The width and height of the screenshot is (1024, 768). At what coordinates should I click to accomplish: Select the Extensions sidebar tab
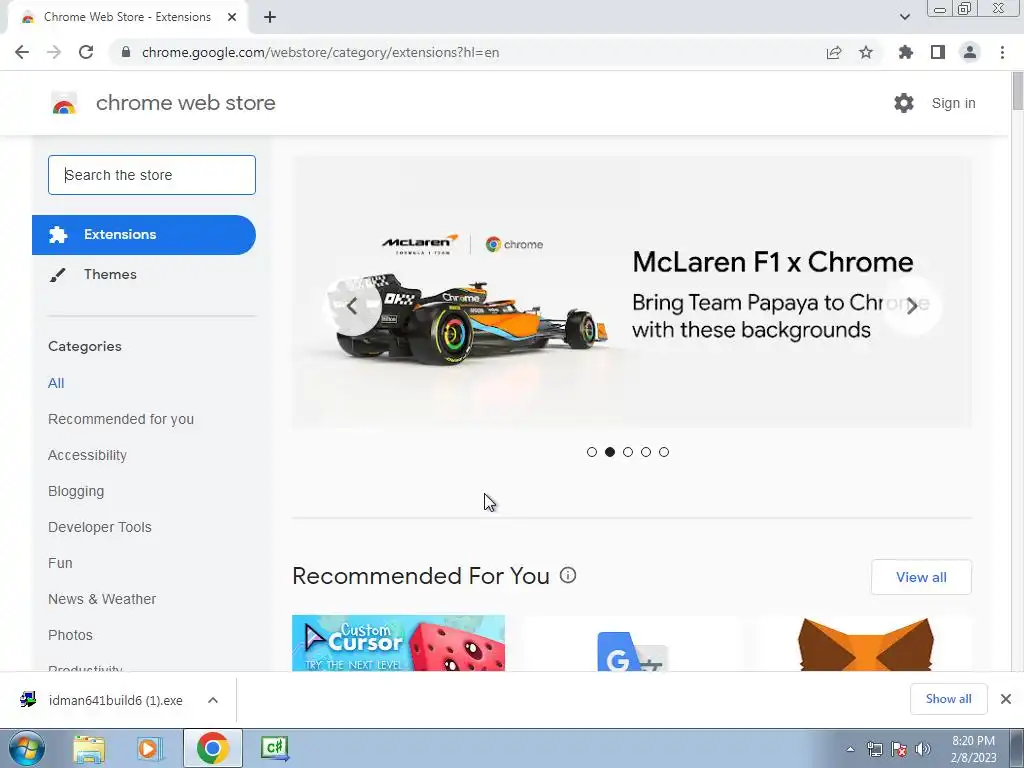coord(144,234)
